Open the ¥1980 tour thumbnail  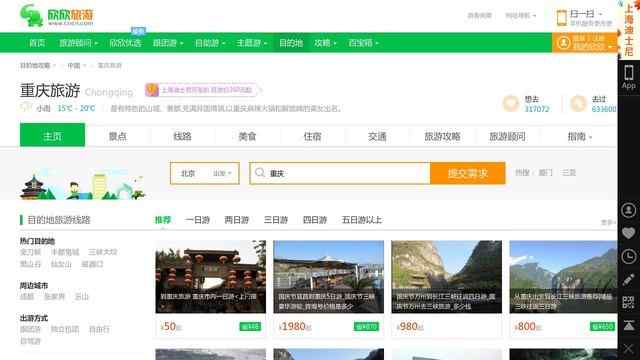pos(329,277)
